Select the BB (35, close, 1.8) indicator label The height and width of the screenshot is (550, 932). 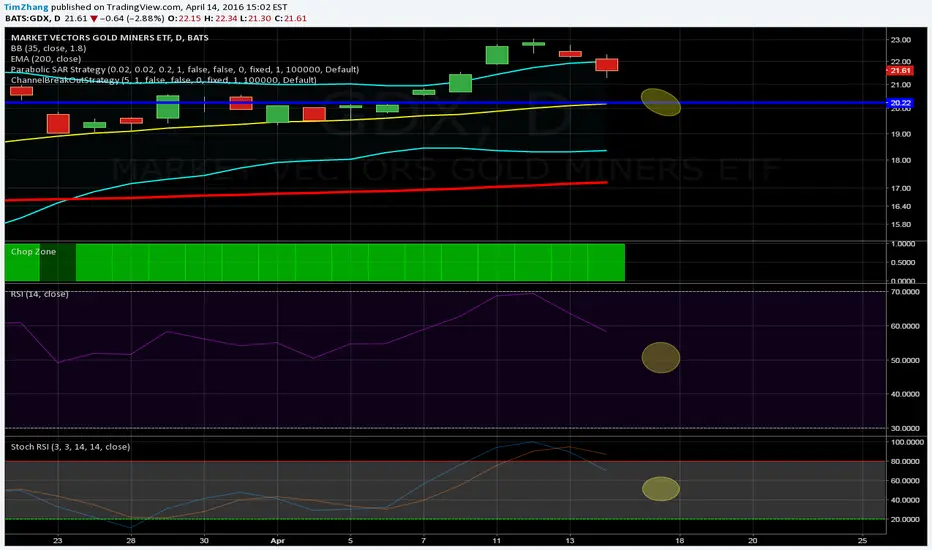point(48,48)
